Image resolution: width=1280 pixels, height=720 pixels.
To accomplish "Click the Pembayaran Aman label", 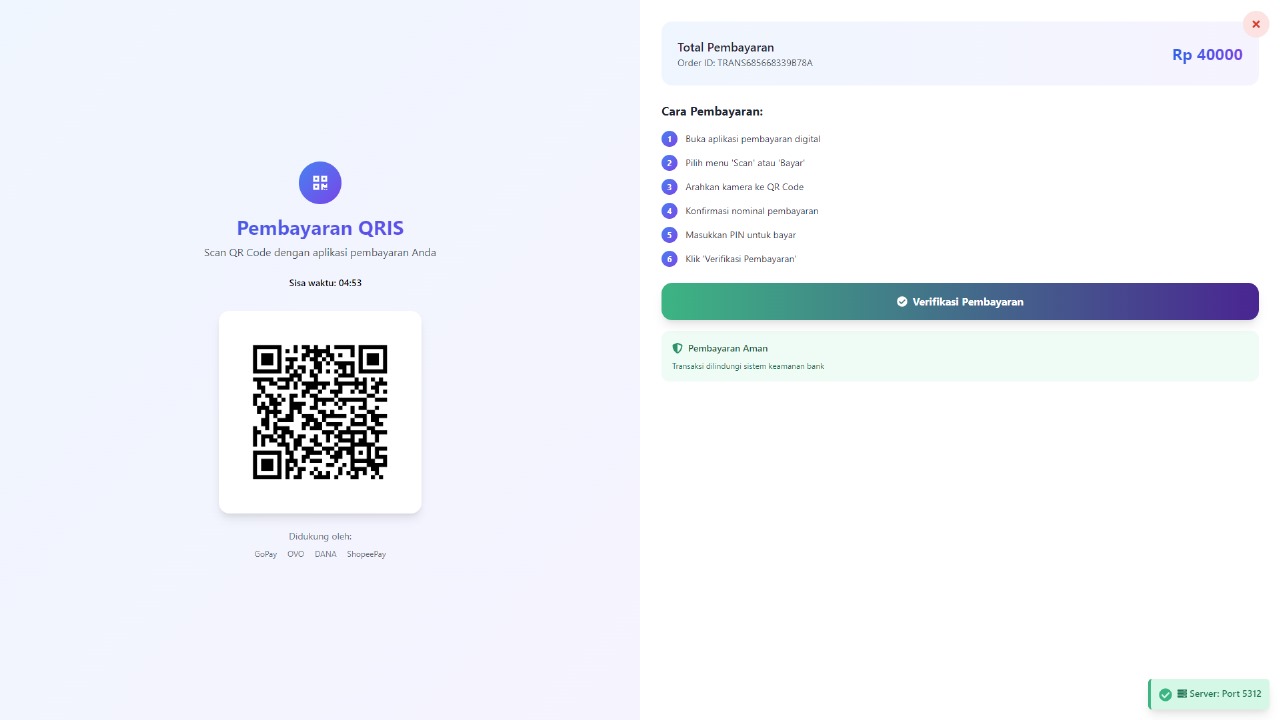I will pos(728,348).
